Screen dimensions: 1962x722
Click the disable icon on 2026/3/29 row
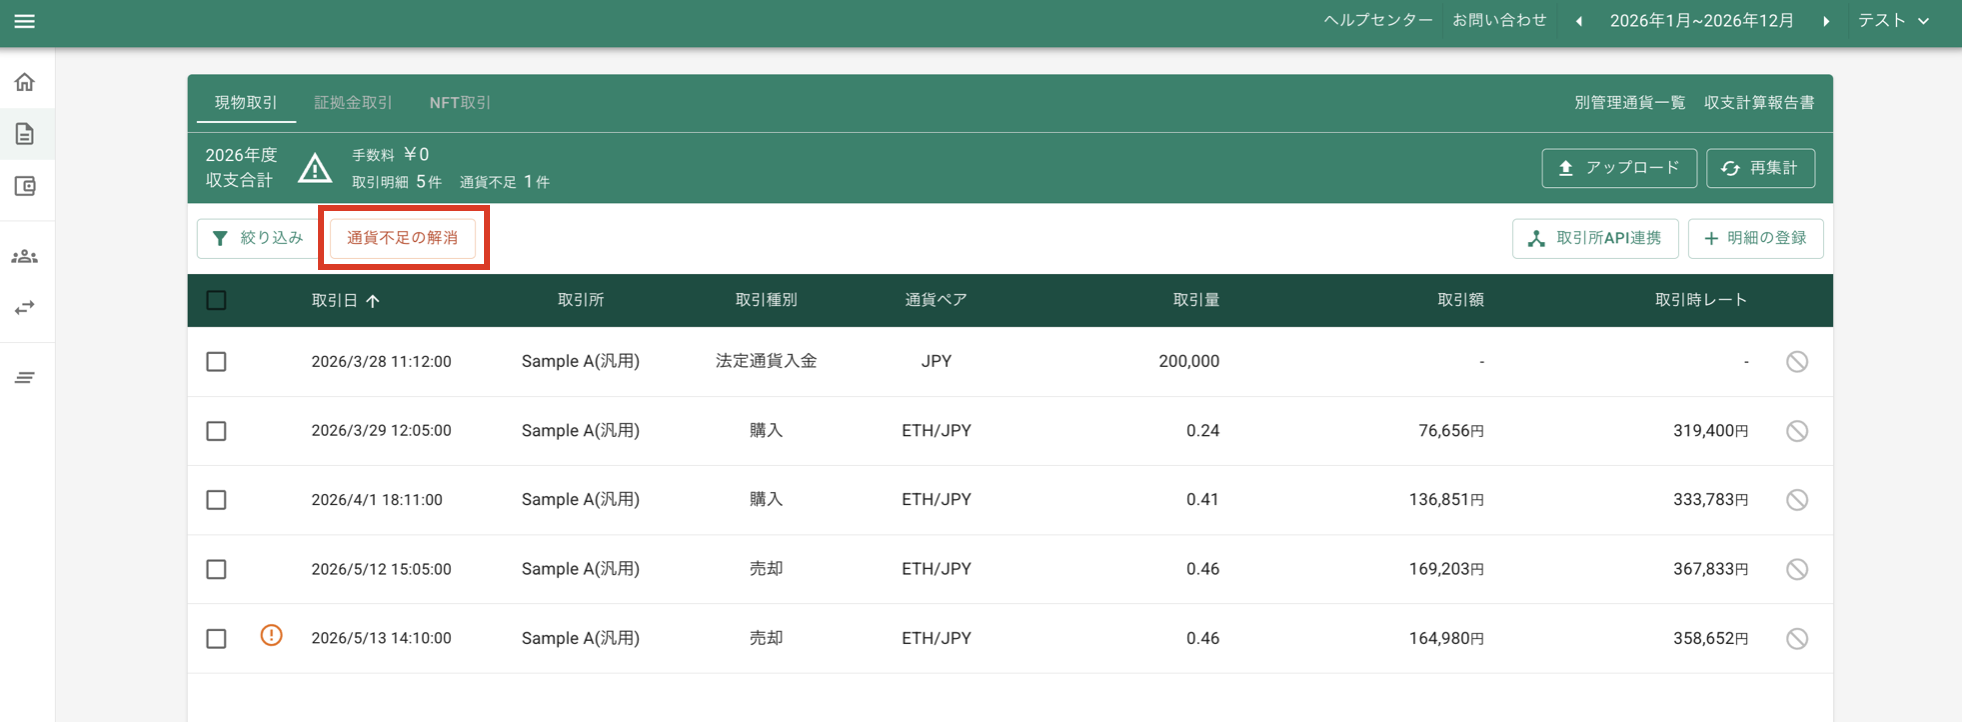pyautogui.click(x=1797, y=431)
